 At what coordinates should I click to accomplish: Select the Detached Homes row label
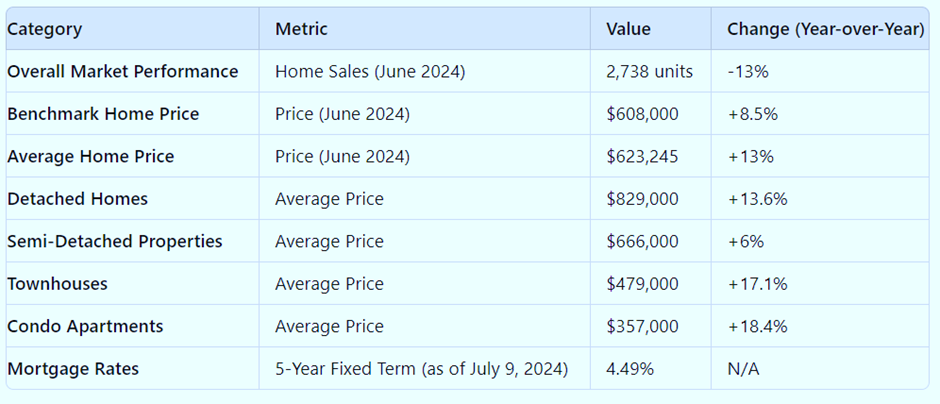coord(77,199)
